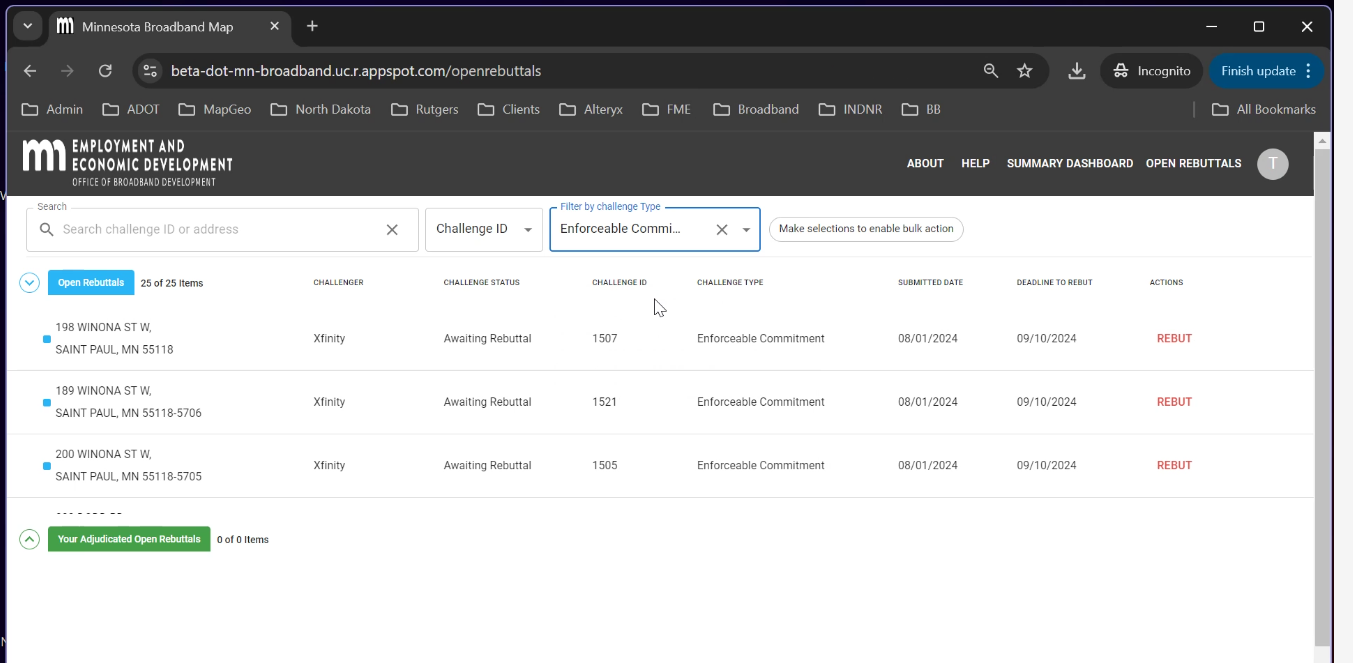The height and width of the screenshot is (663, 1353).
Task: Go to the Help page
Action: point(975,164)
